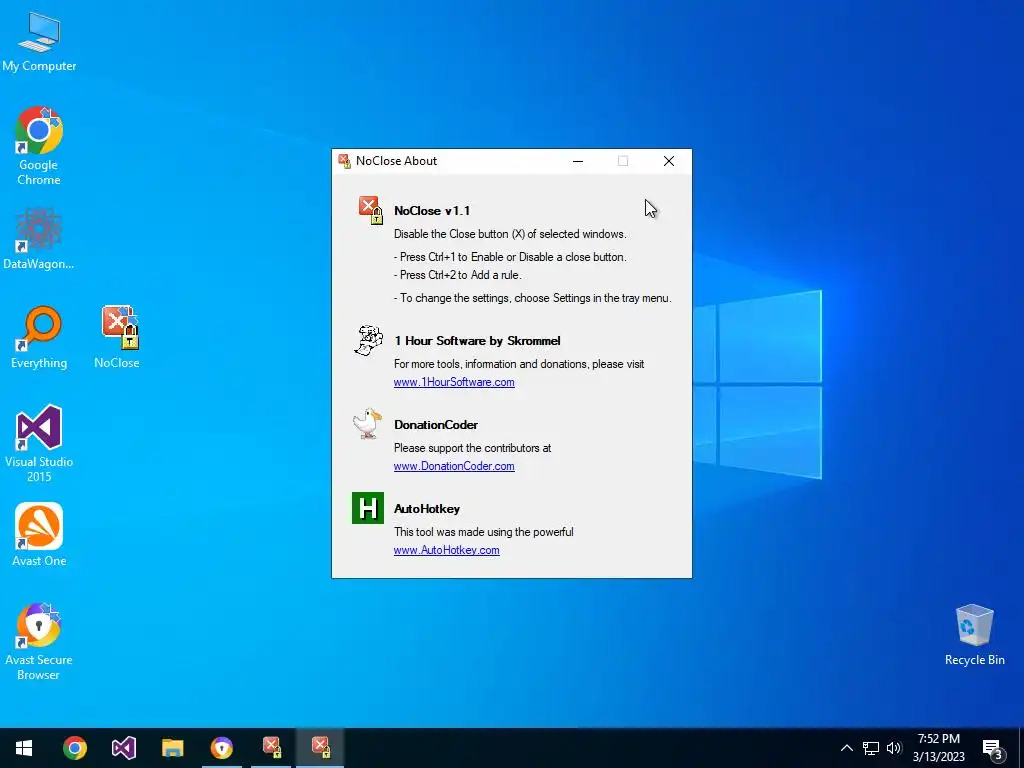Minimize the NoClose About window
Viewport: 1024px width, 768px height.
point(578,161)
